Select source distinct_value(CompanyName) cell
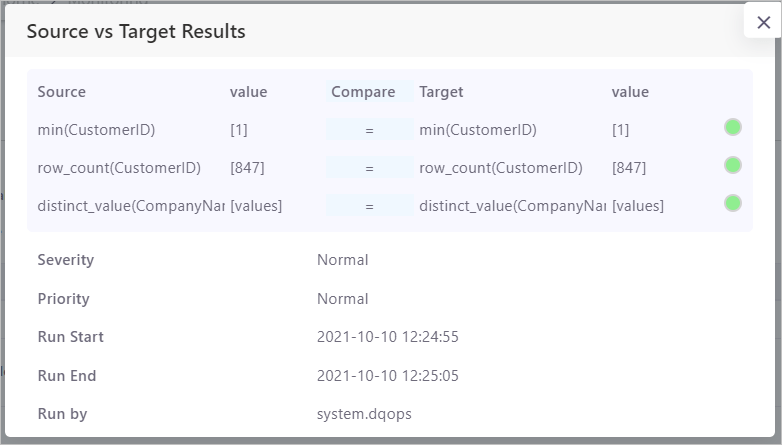The width and height of the screenshot is (782, 445). [130, 206]
